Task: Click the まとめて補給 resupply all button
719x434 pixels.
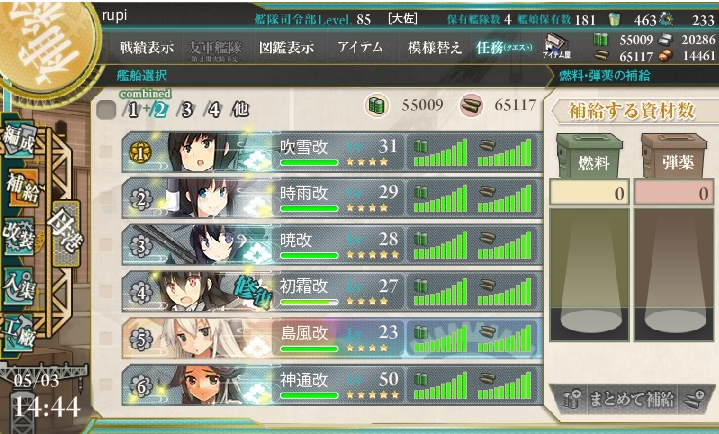Action: pos(631,399)
